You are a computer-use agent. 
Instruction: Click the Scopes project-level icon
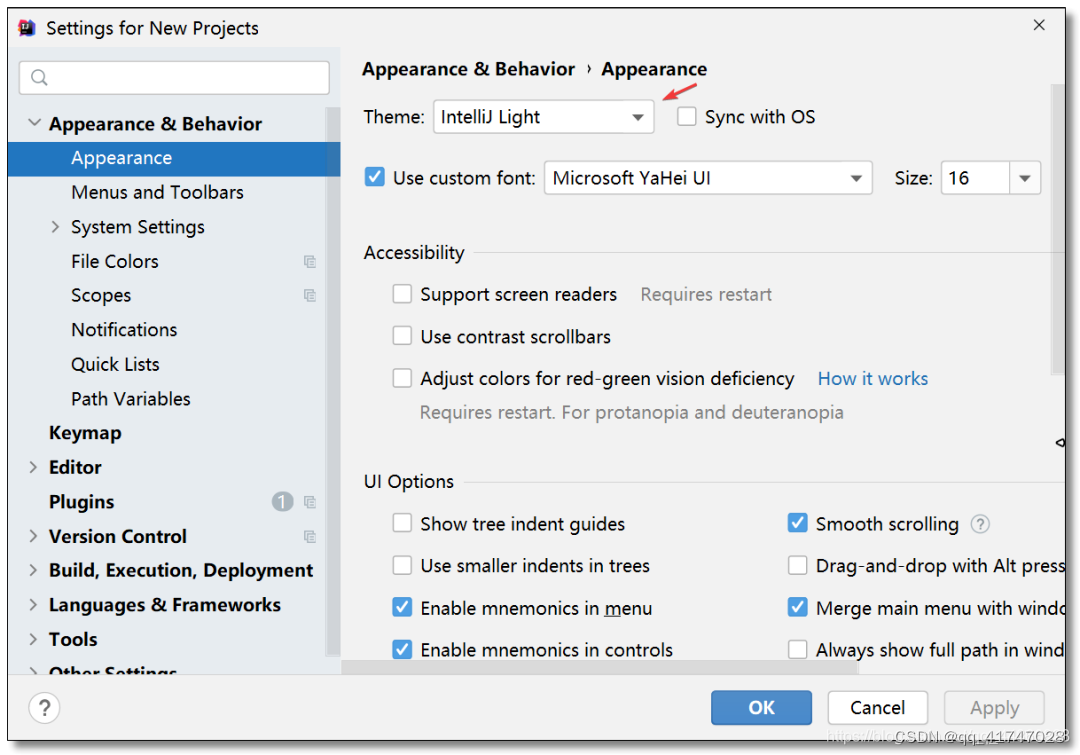point(310,296)
